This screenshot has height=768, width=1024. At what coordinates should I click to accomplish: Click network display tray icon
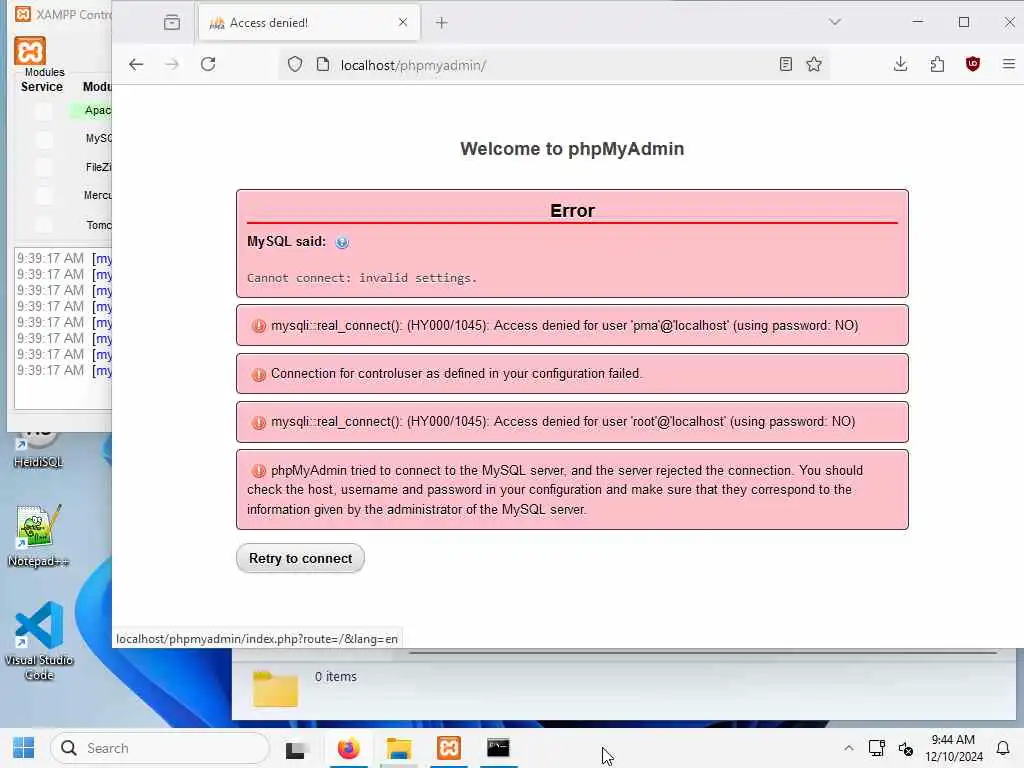coord(876,748)
